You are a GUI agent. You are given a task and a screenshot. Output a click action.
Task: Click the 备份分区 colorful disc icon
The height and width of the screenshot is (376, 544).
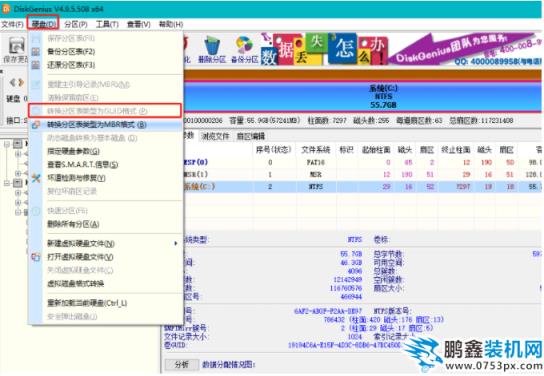point(244,45)
